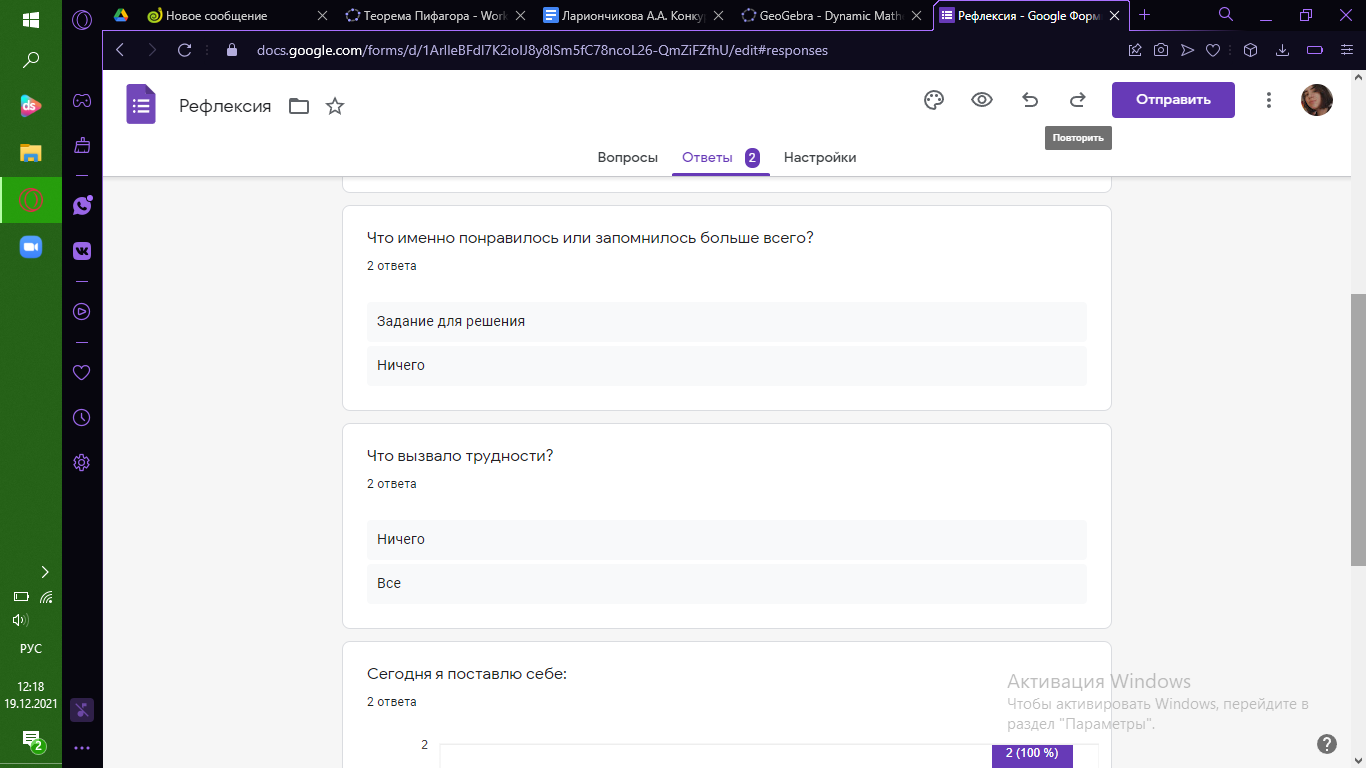The image size is (1366, 768).
Task: Select the 'Ничего' answer under Что именно понравилось
Action: click(x=726, y=366)
